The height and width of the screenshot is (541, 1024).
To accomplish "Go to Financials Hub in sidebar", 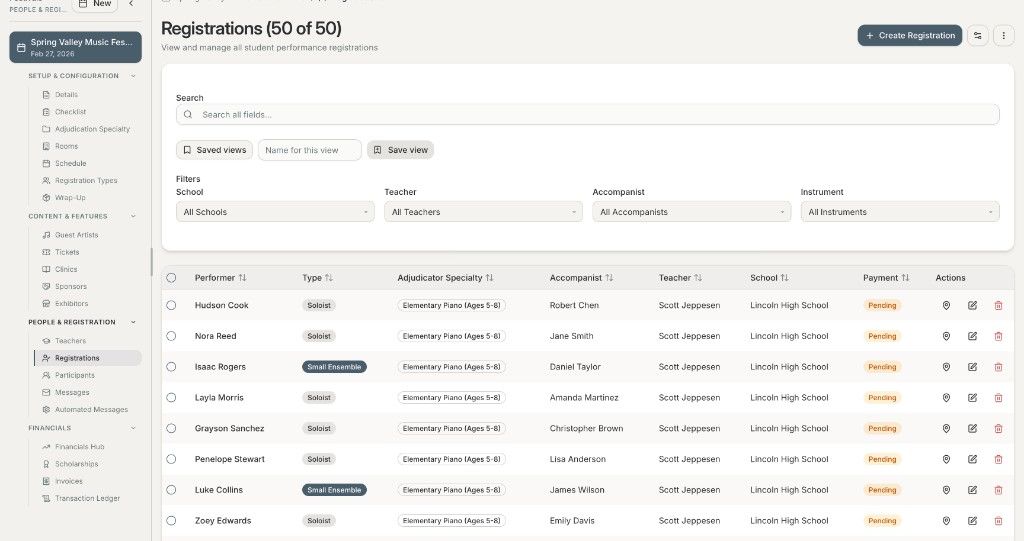I will point(79,447).
